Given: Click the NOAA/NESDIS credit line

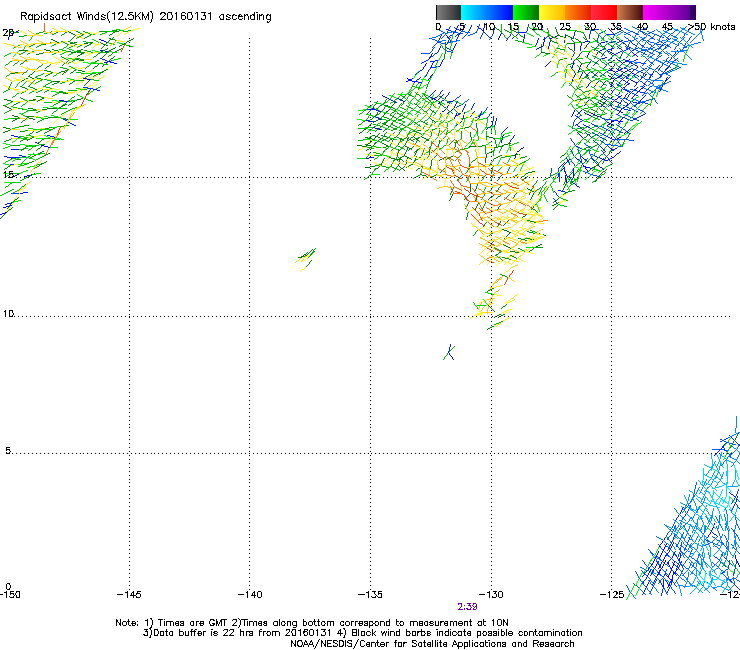Looking at the screenshot, I should coord(432,644).
